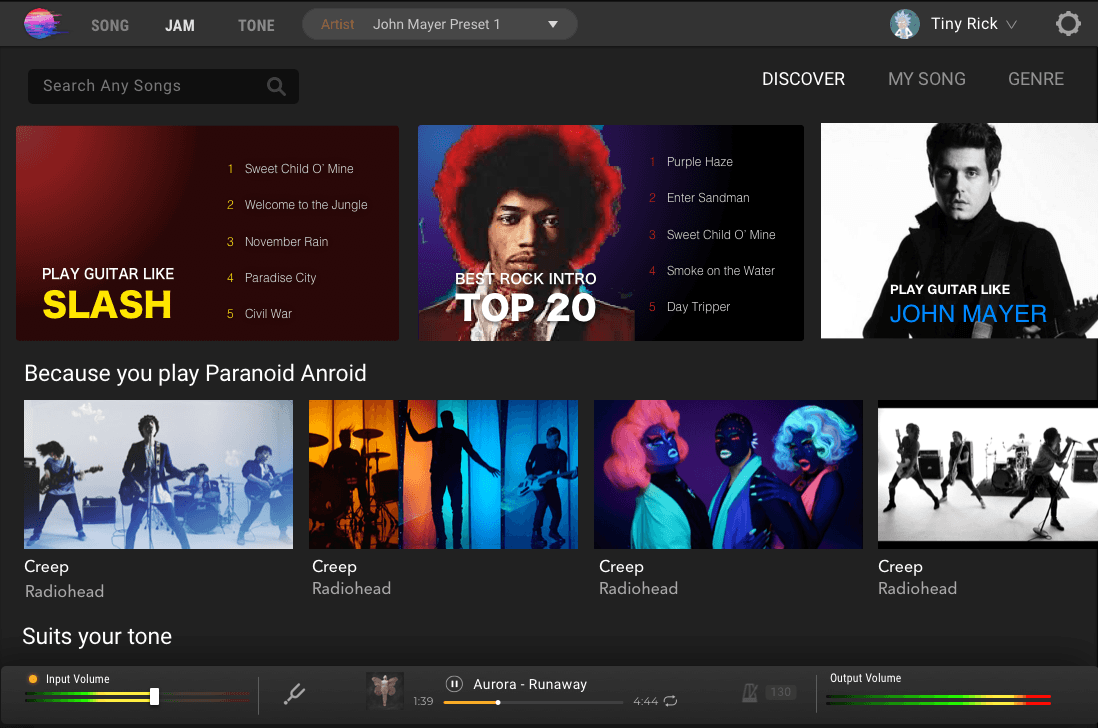The width and height of the screenshot is (1098, 728).
Task: Select Sweet Child O' Mine in Slash list
Action: point(299,169)
